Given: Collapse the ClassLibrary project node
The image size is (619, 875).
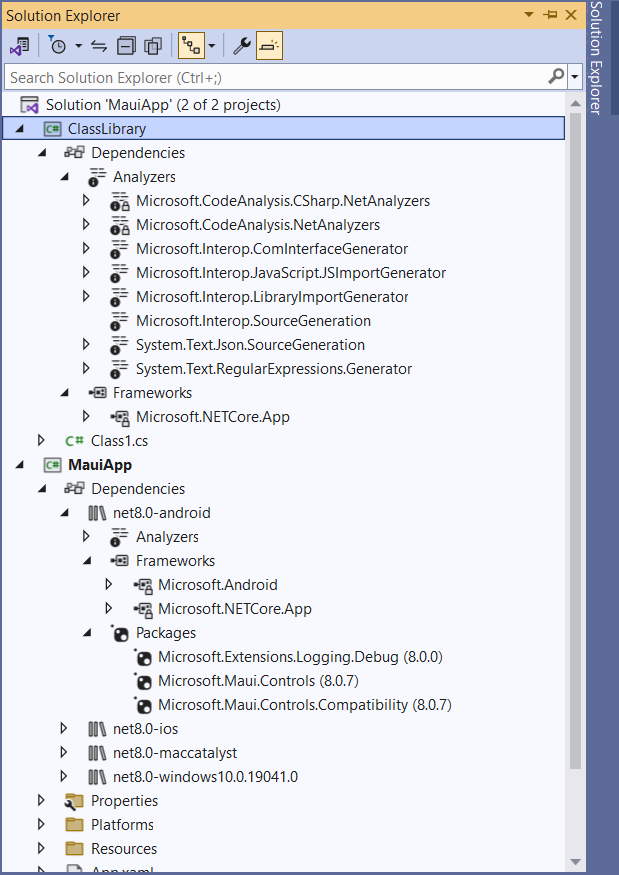Looking at the screenshot, I should tap(20, 128).
